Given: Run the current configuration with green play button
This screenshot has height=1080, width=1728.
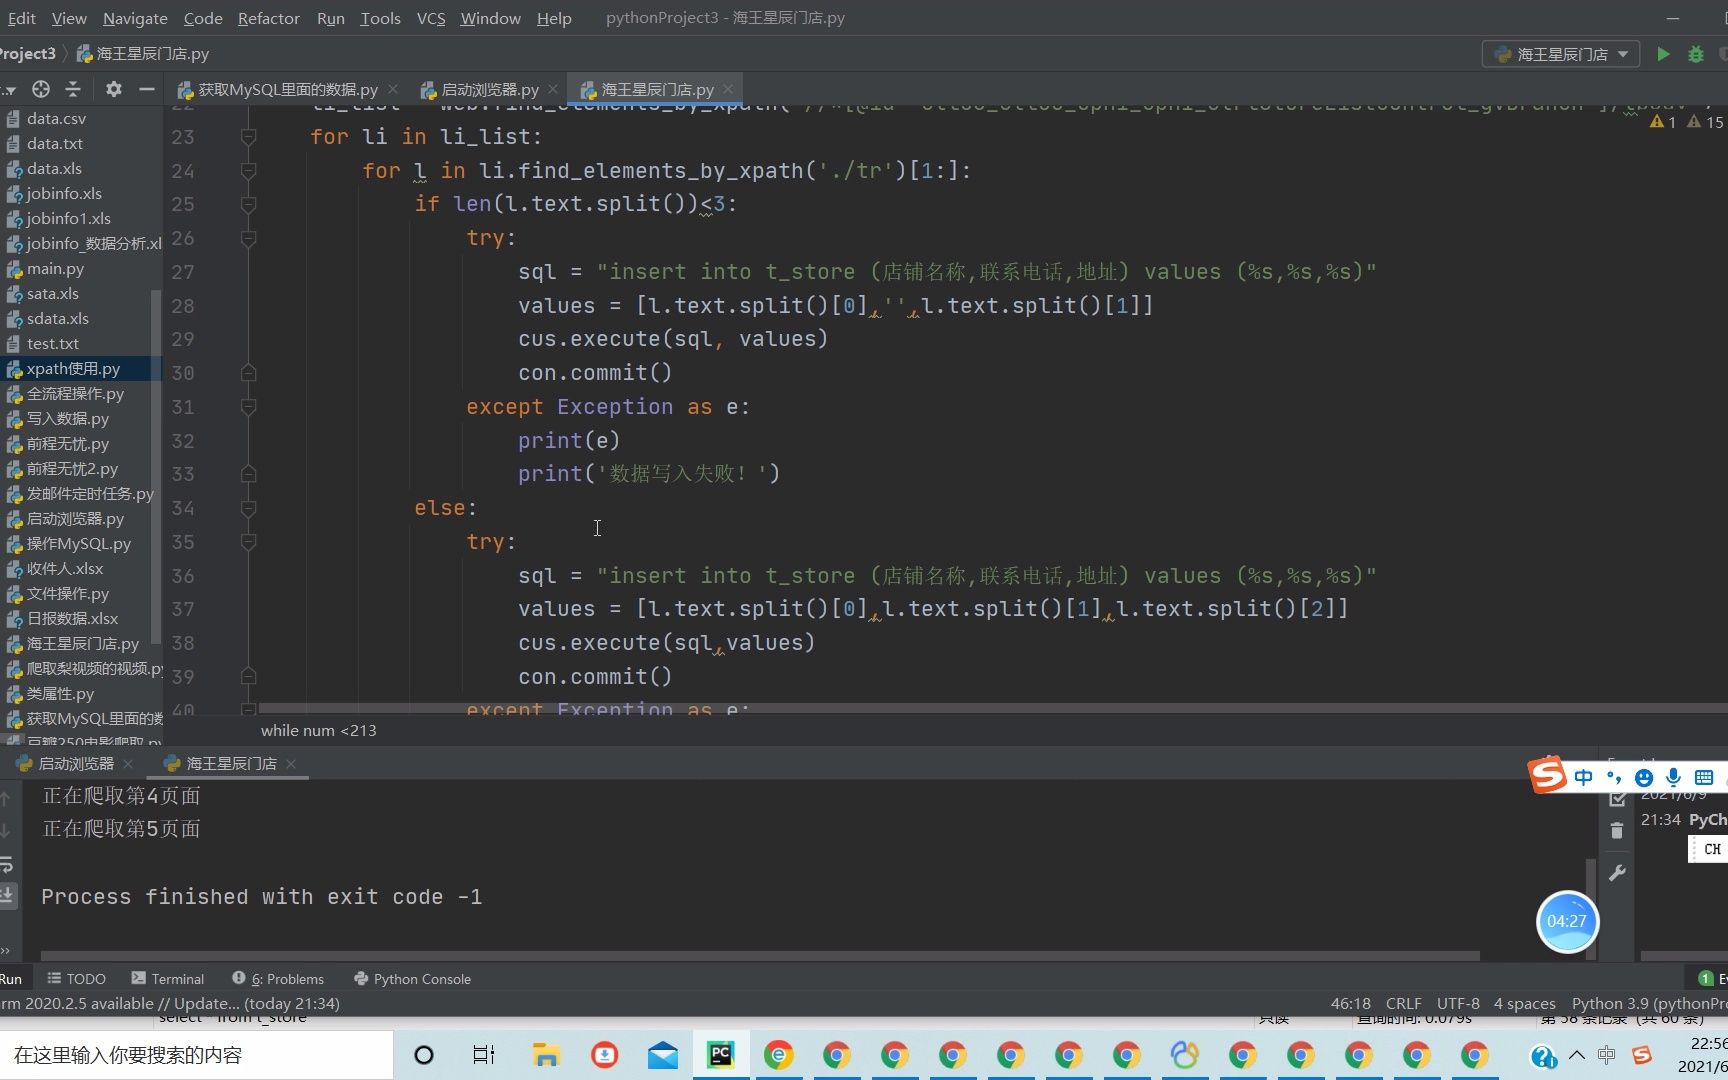Looking at the screenshot, I should click(1663, 54).
